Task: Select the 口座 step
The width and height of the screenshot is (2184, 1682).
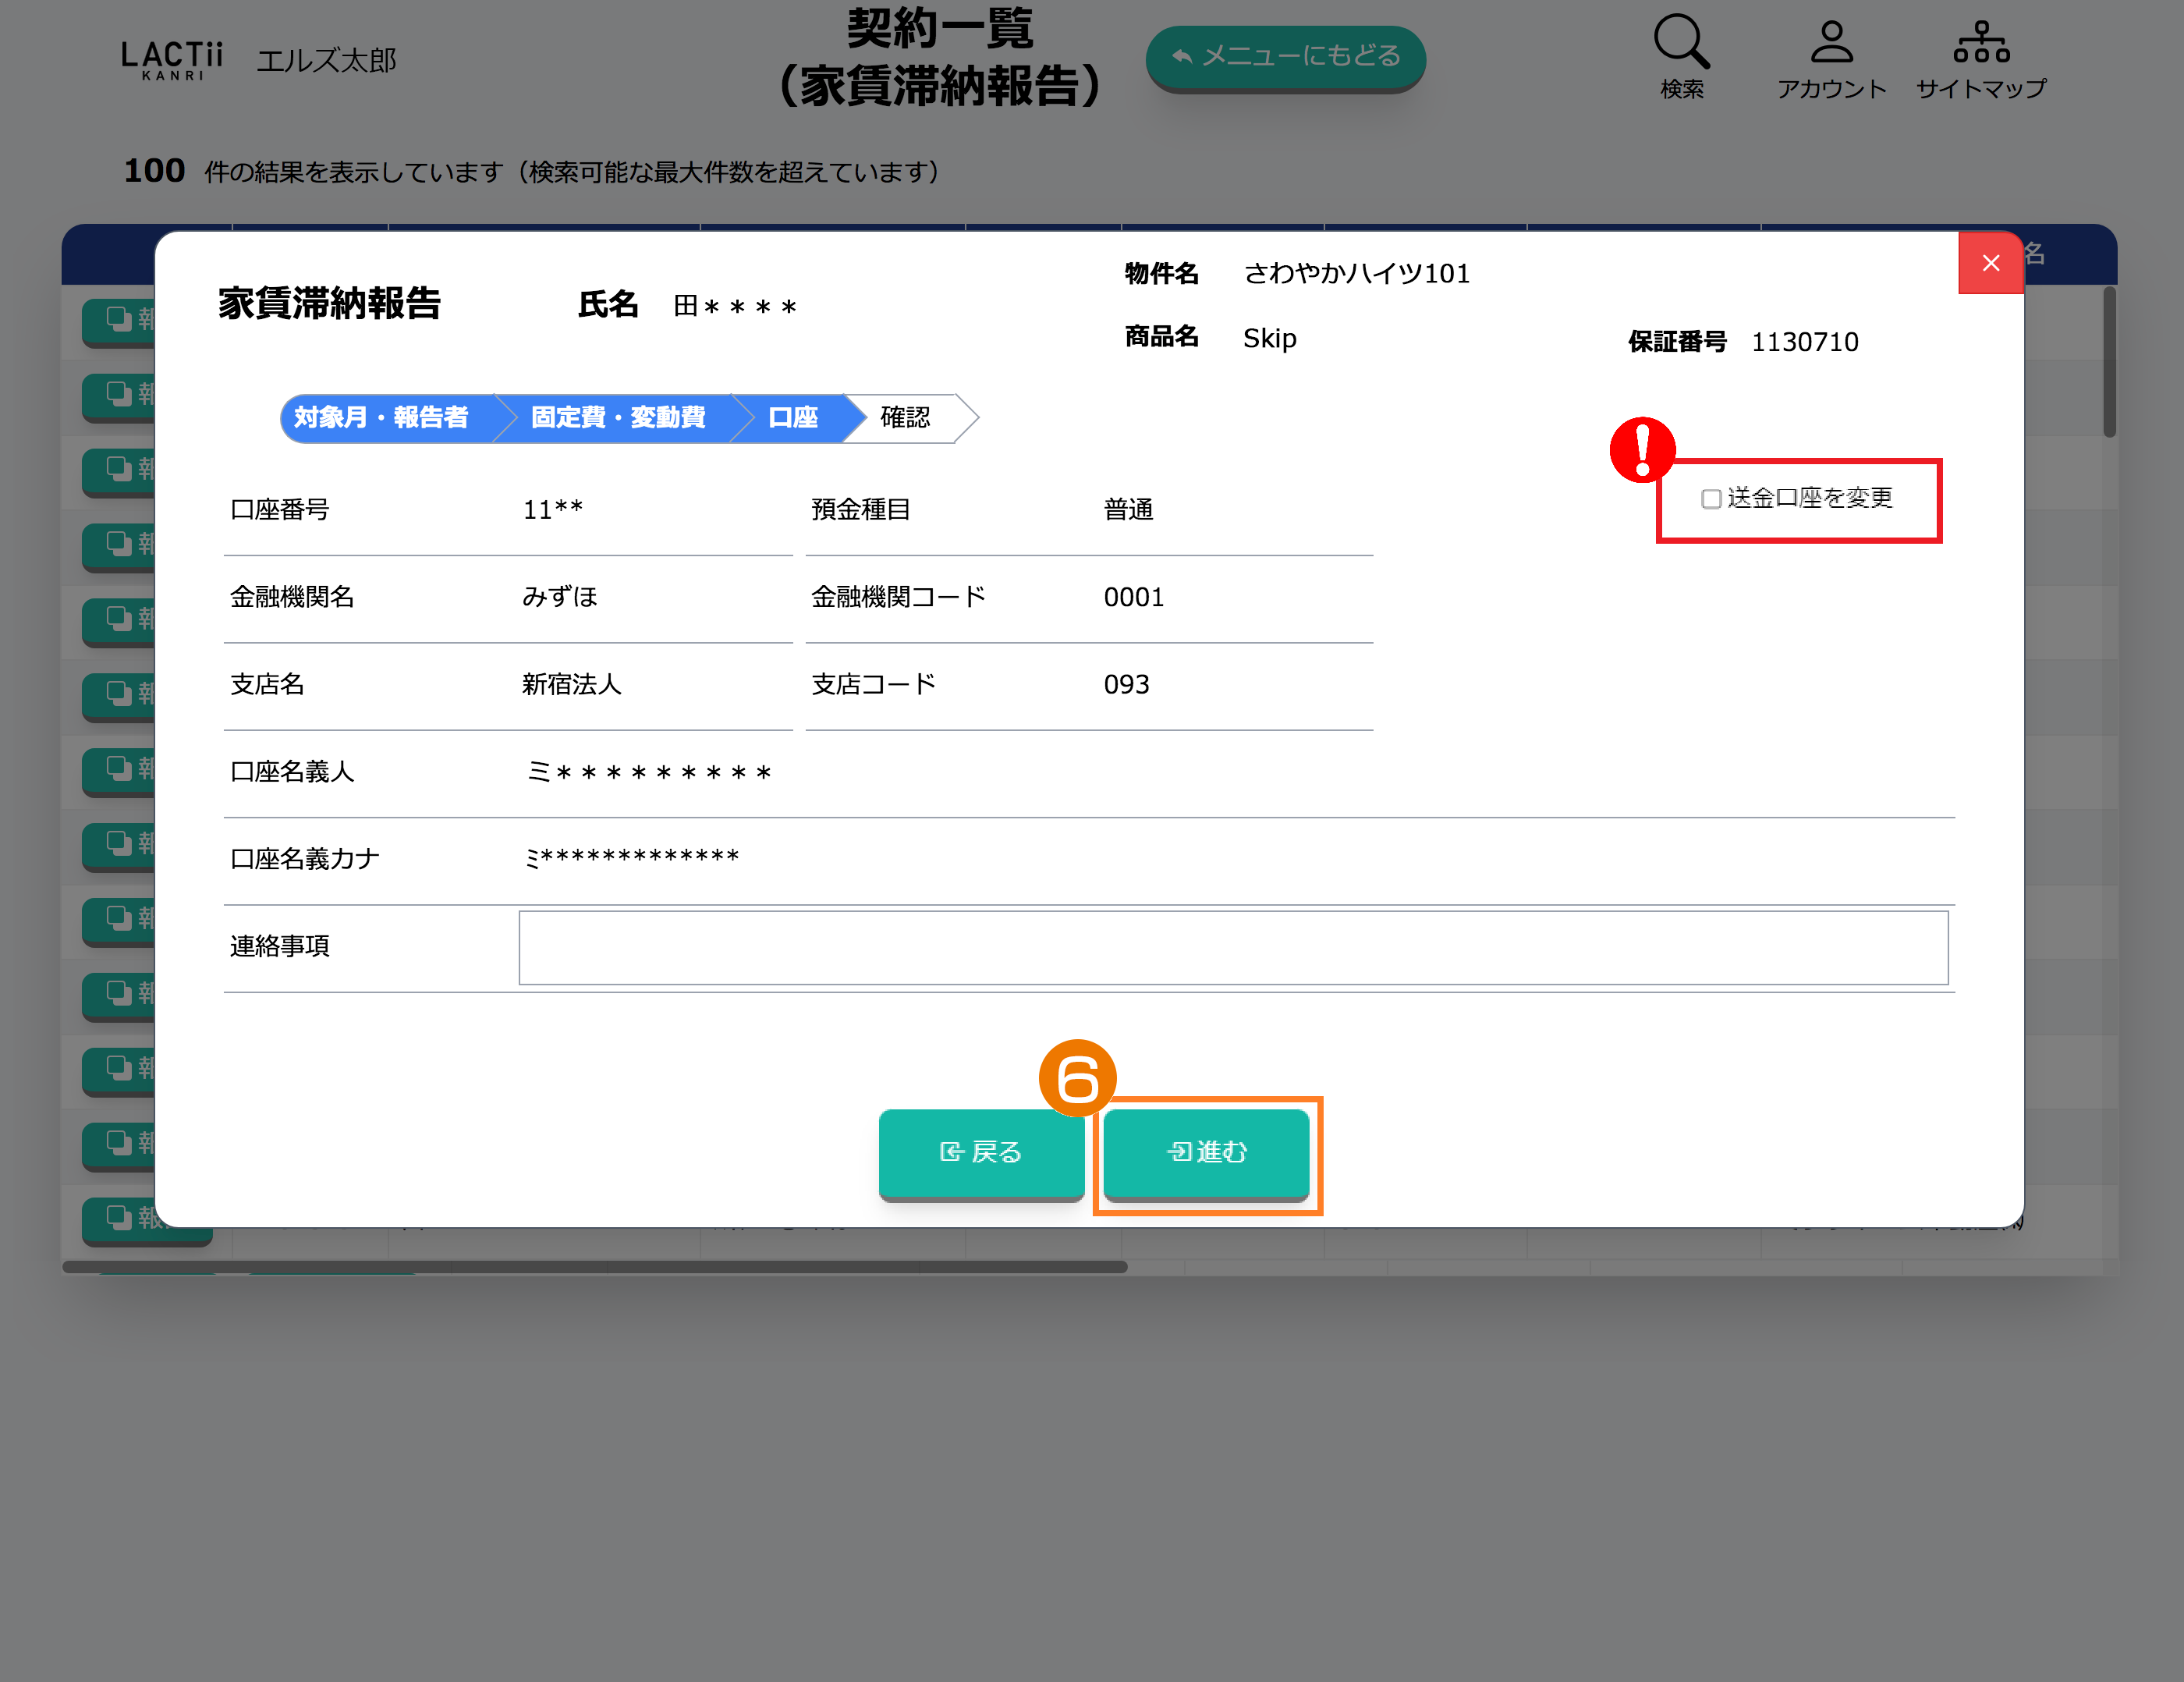Action: [x=793, y=418]
